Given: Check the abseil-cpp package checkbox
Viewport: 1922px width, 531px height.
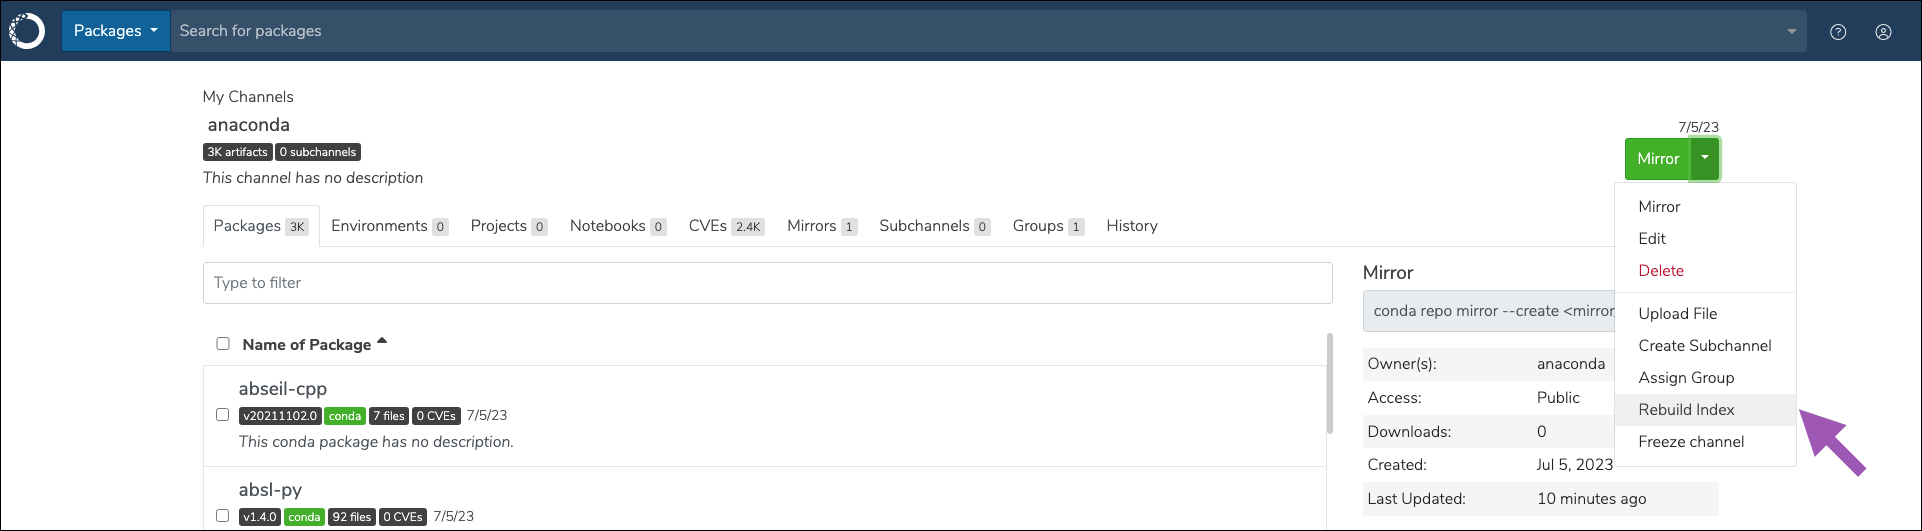Looking at the screenshot, I should (223, 415).
